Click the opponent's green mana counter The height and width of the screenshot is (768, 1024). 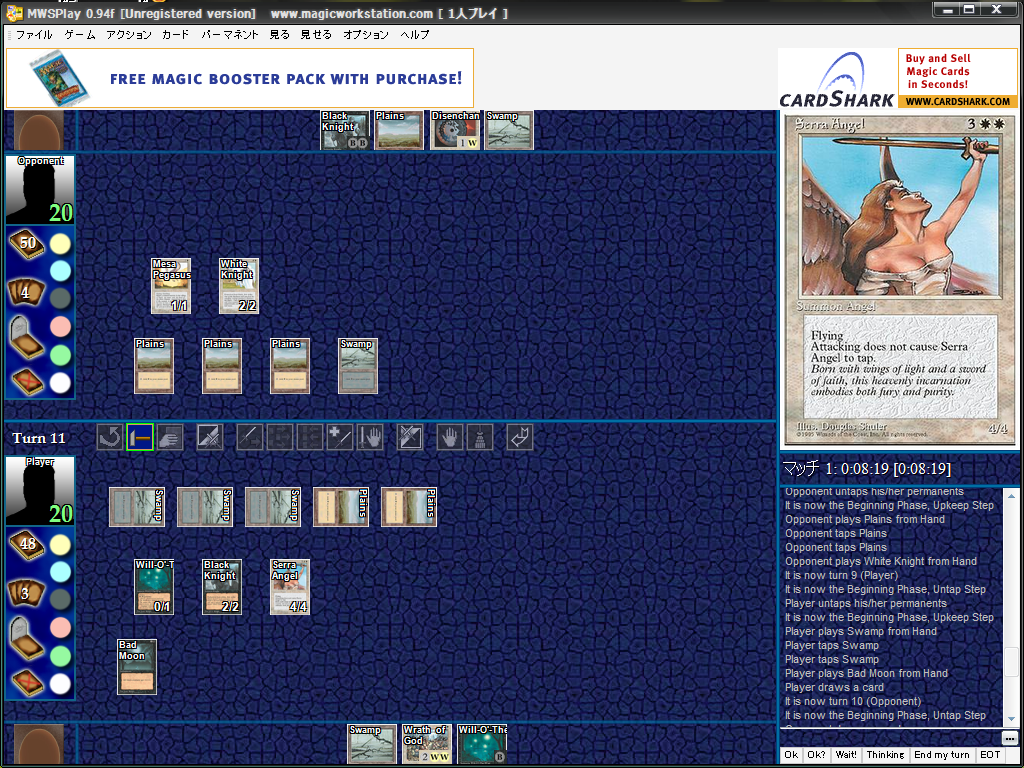pos(60,355)
